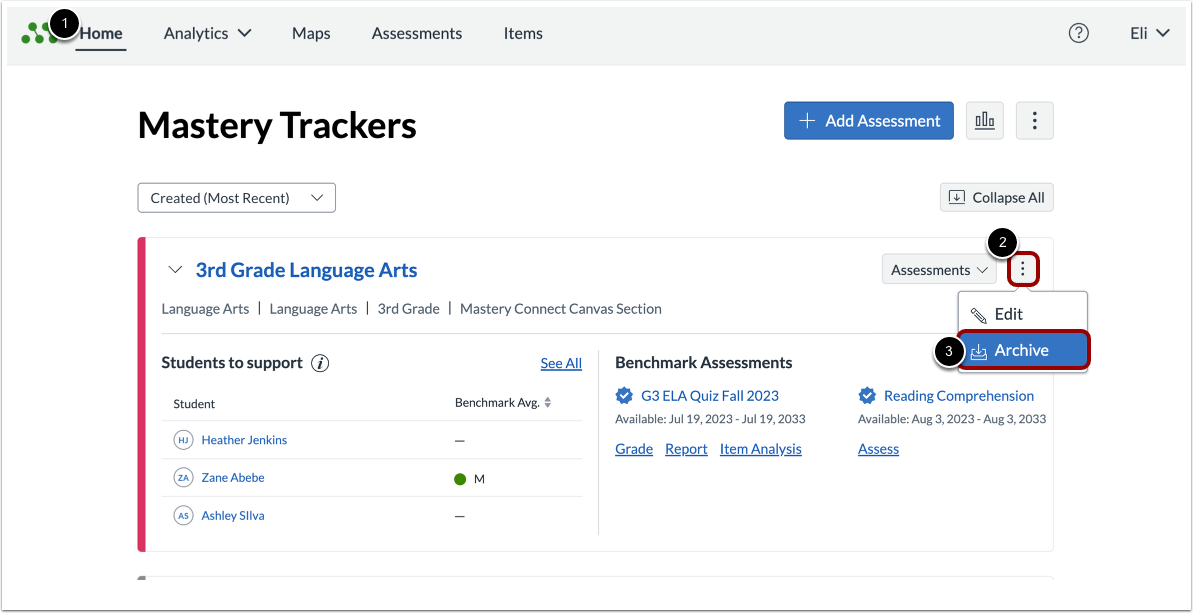Collapse the 3rd Grade Language Arts tracker
Screen dimensions: 1193x613
coord(175,269)
